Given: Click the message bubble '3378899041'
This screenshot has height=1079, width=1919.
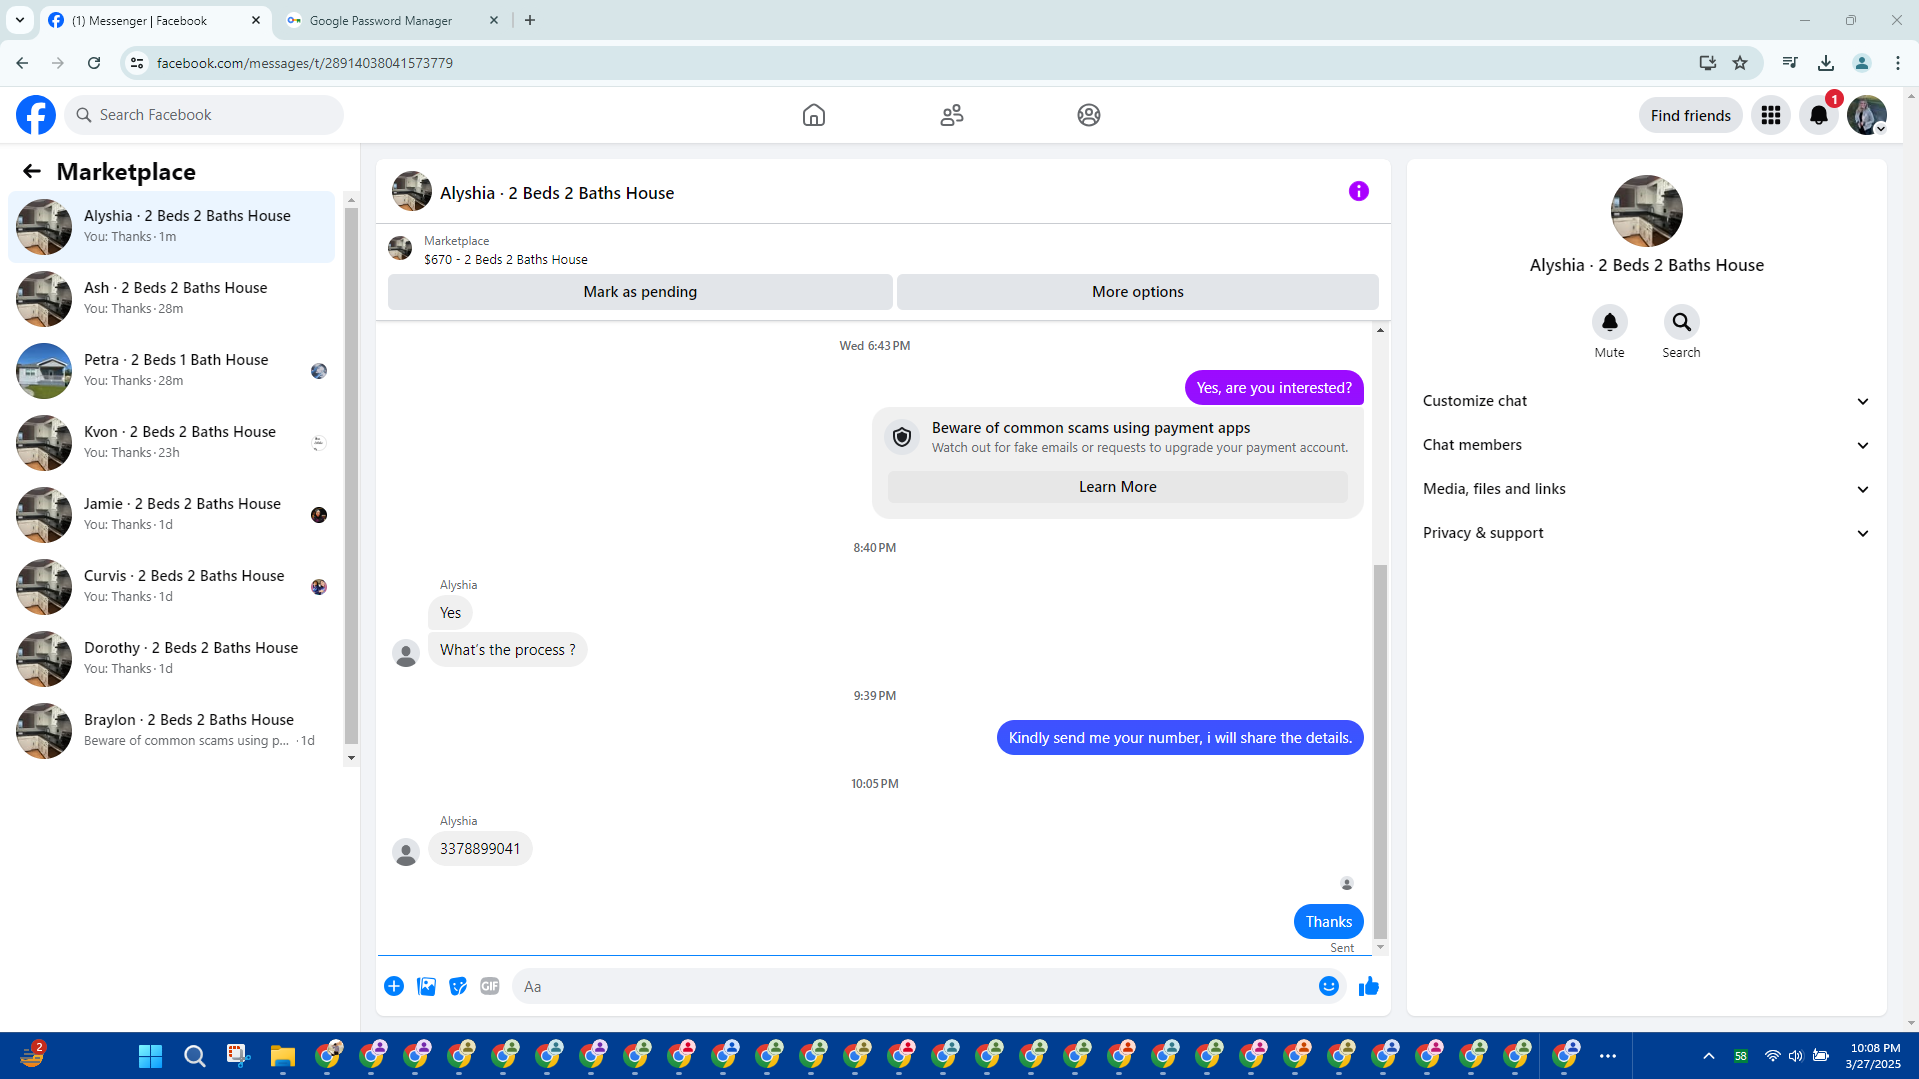Looking at the screenshot, I should (480, 849).
